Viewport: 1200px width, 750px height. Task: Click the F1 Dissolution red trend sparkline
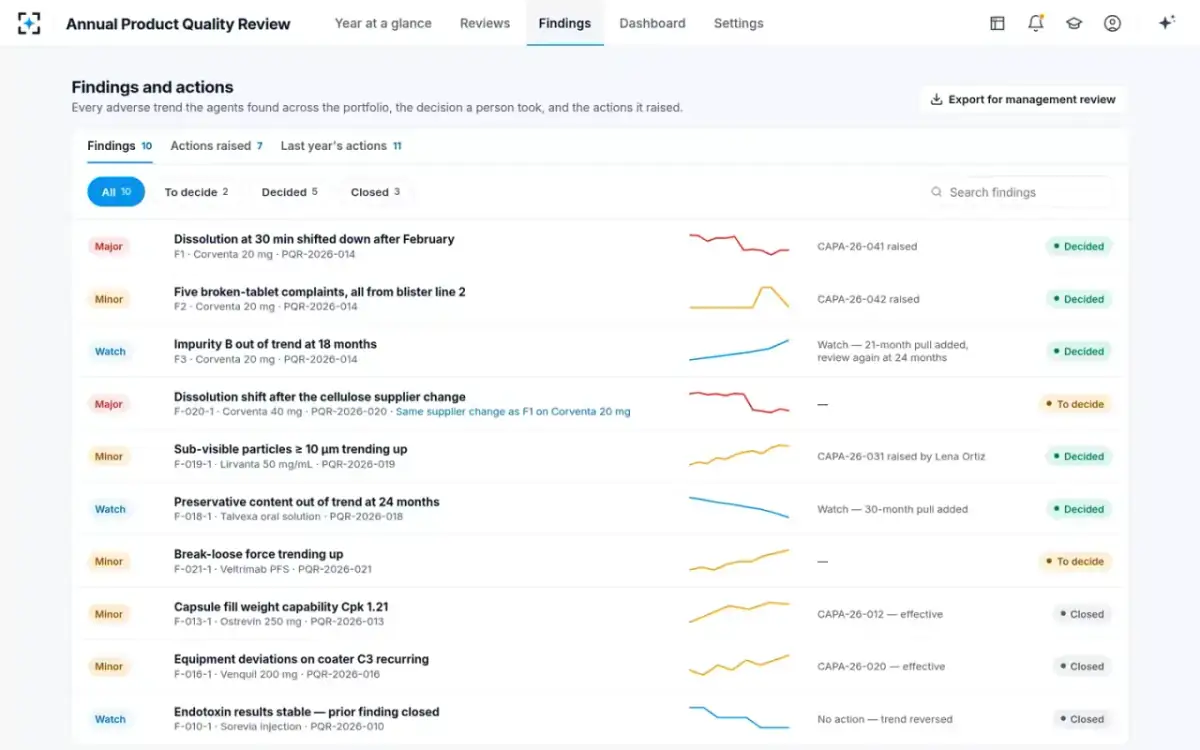click(x=739, y=245)
